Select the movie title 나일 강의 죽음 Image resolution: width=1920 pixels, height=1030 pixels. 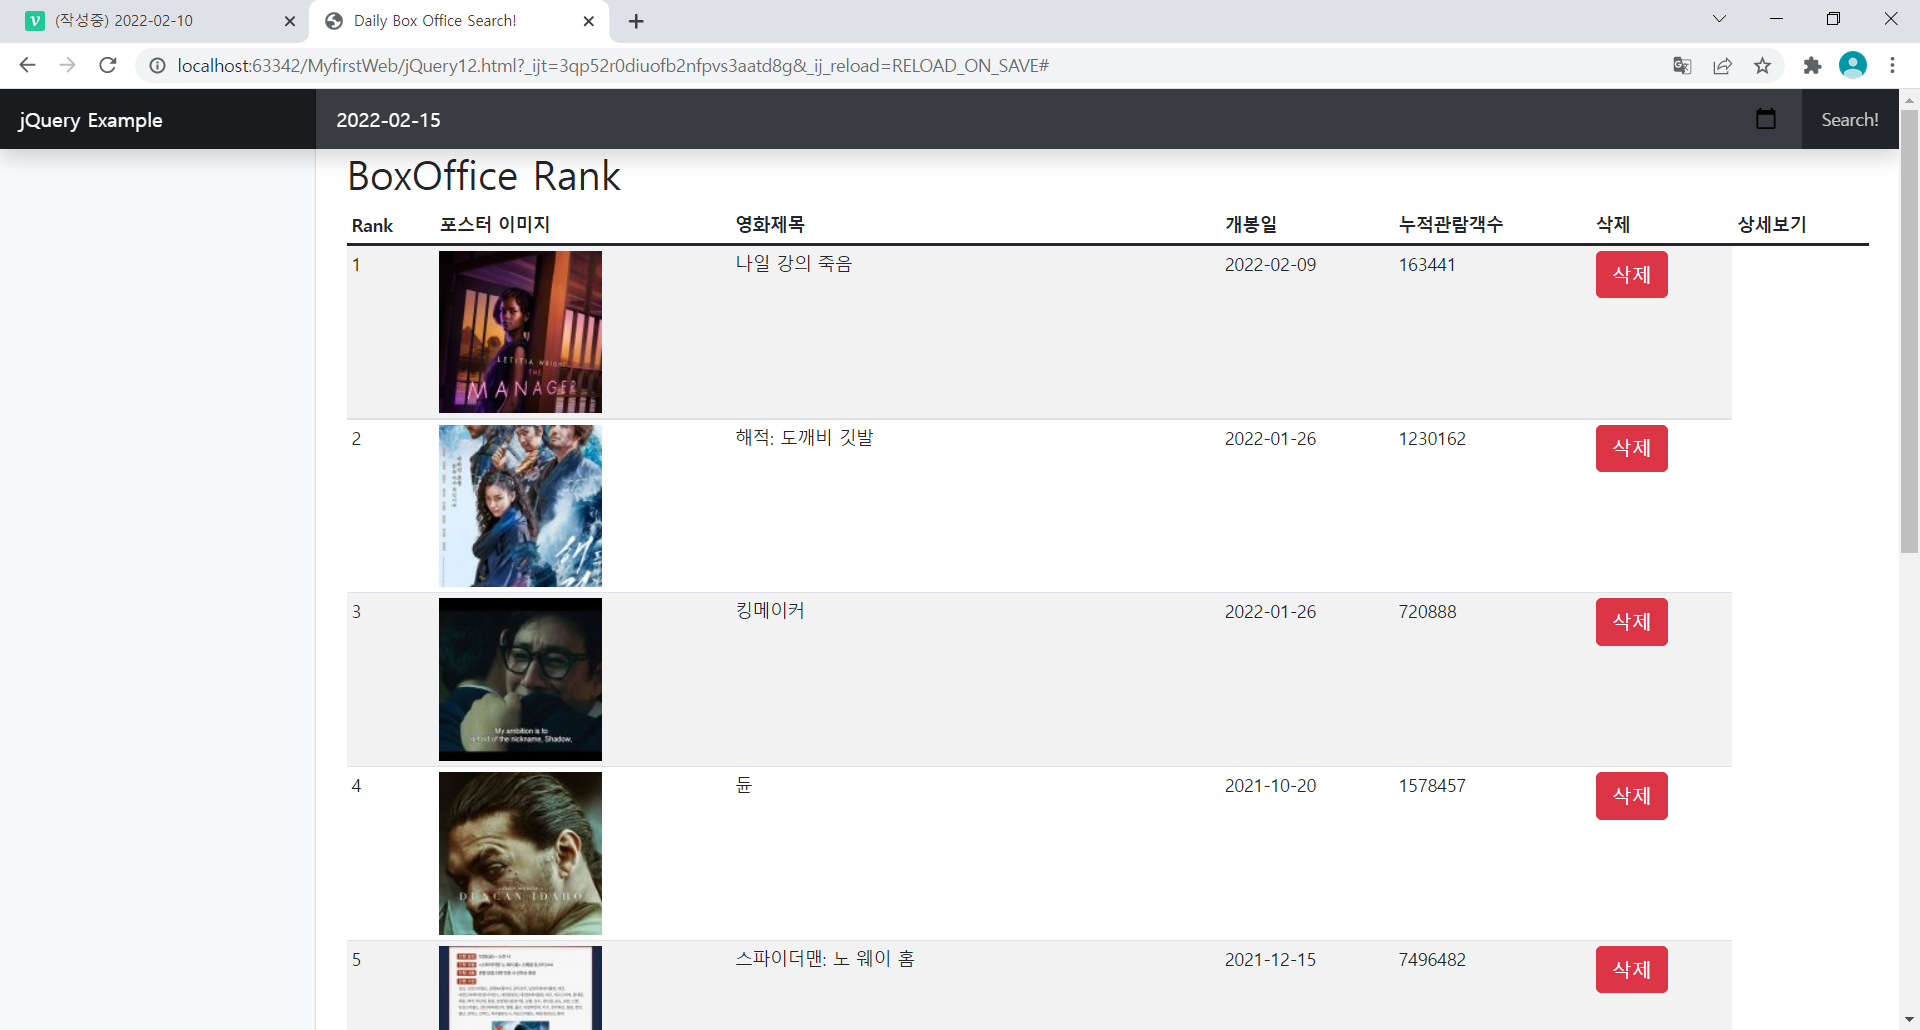794,264
